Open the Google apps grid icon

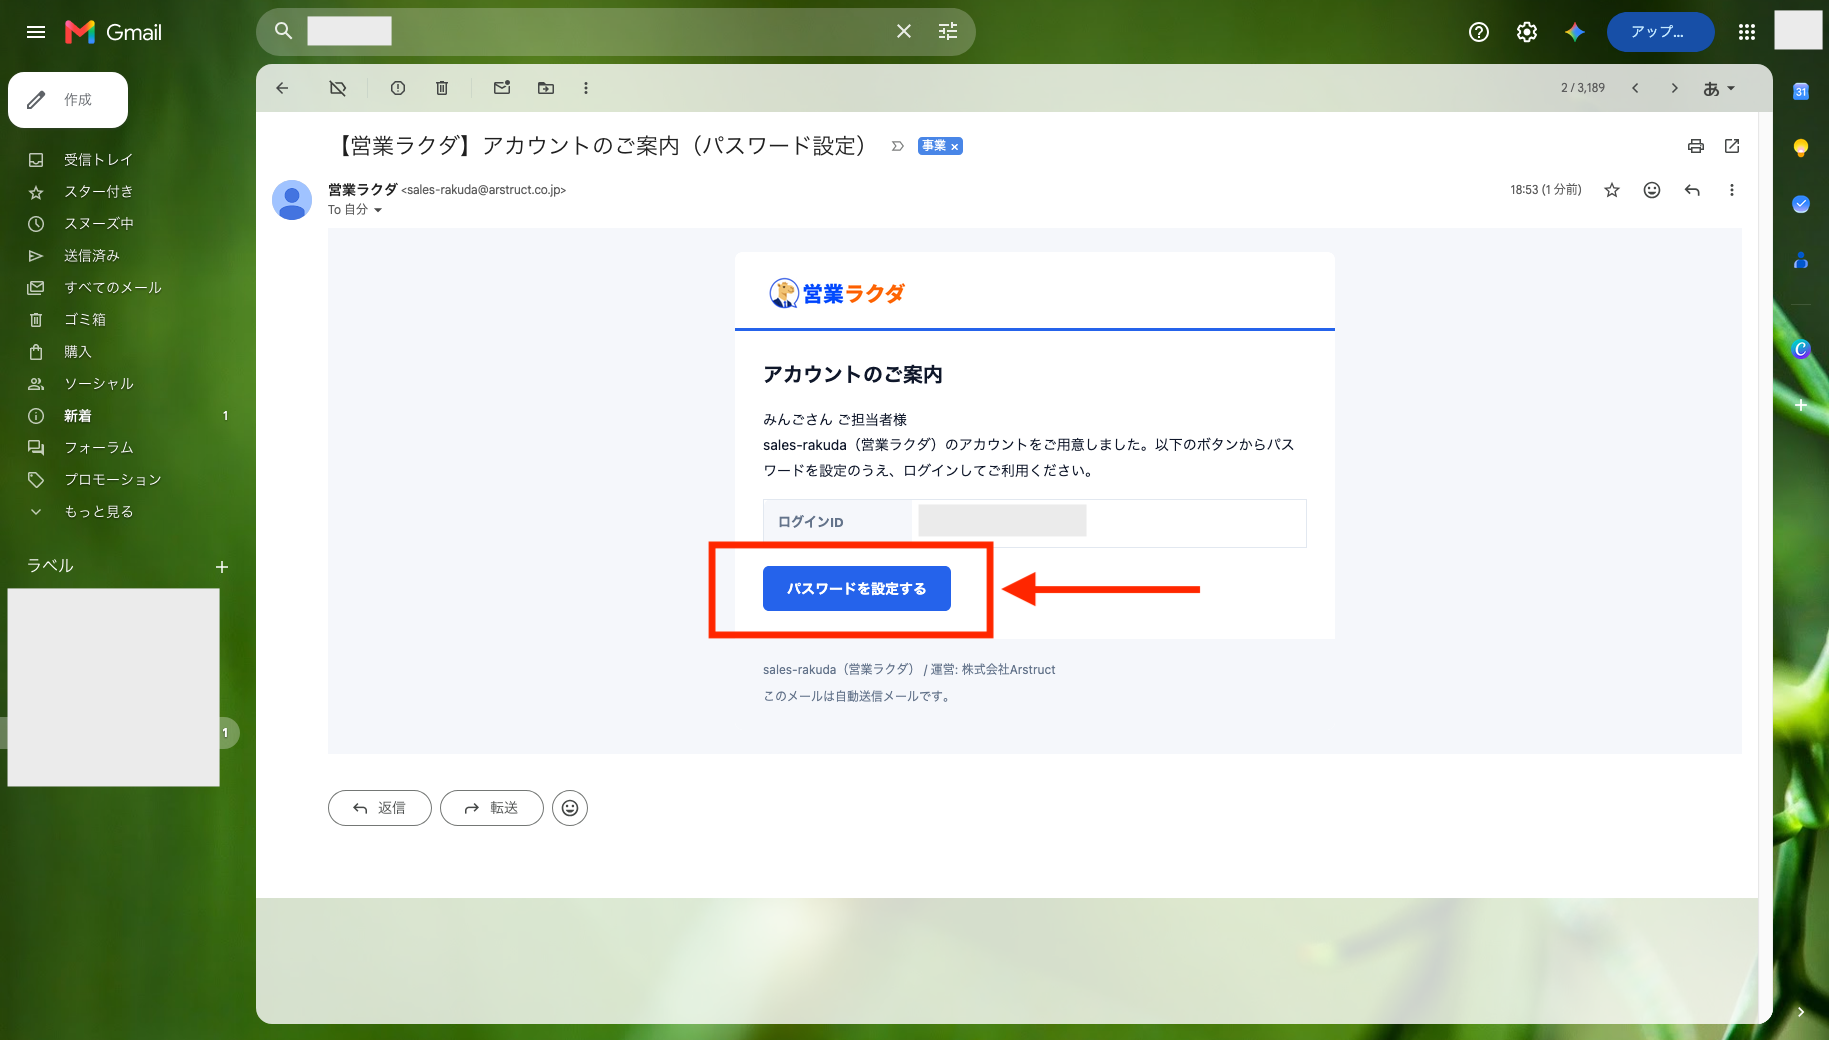[1747, 32]
